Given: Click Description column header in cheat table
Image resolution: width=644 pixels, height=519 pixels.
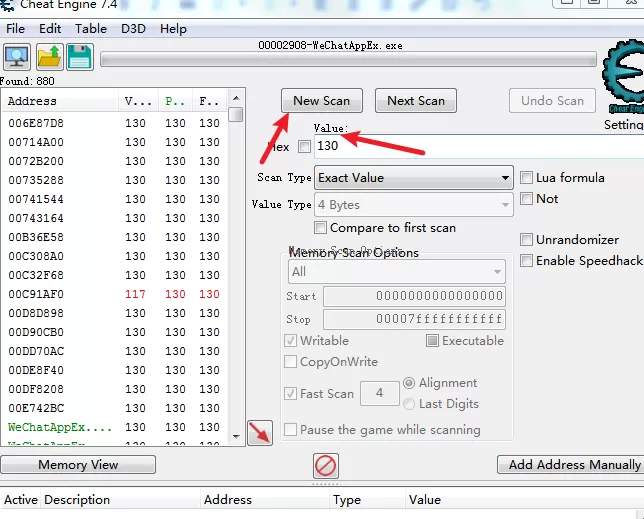Looking at the screenshot, I should 120,500.
